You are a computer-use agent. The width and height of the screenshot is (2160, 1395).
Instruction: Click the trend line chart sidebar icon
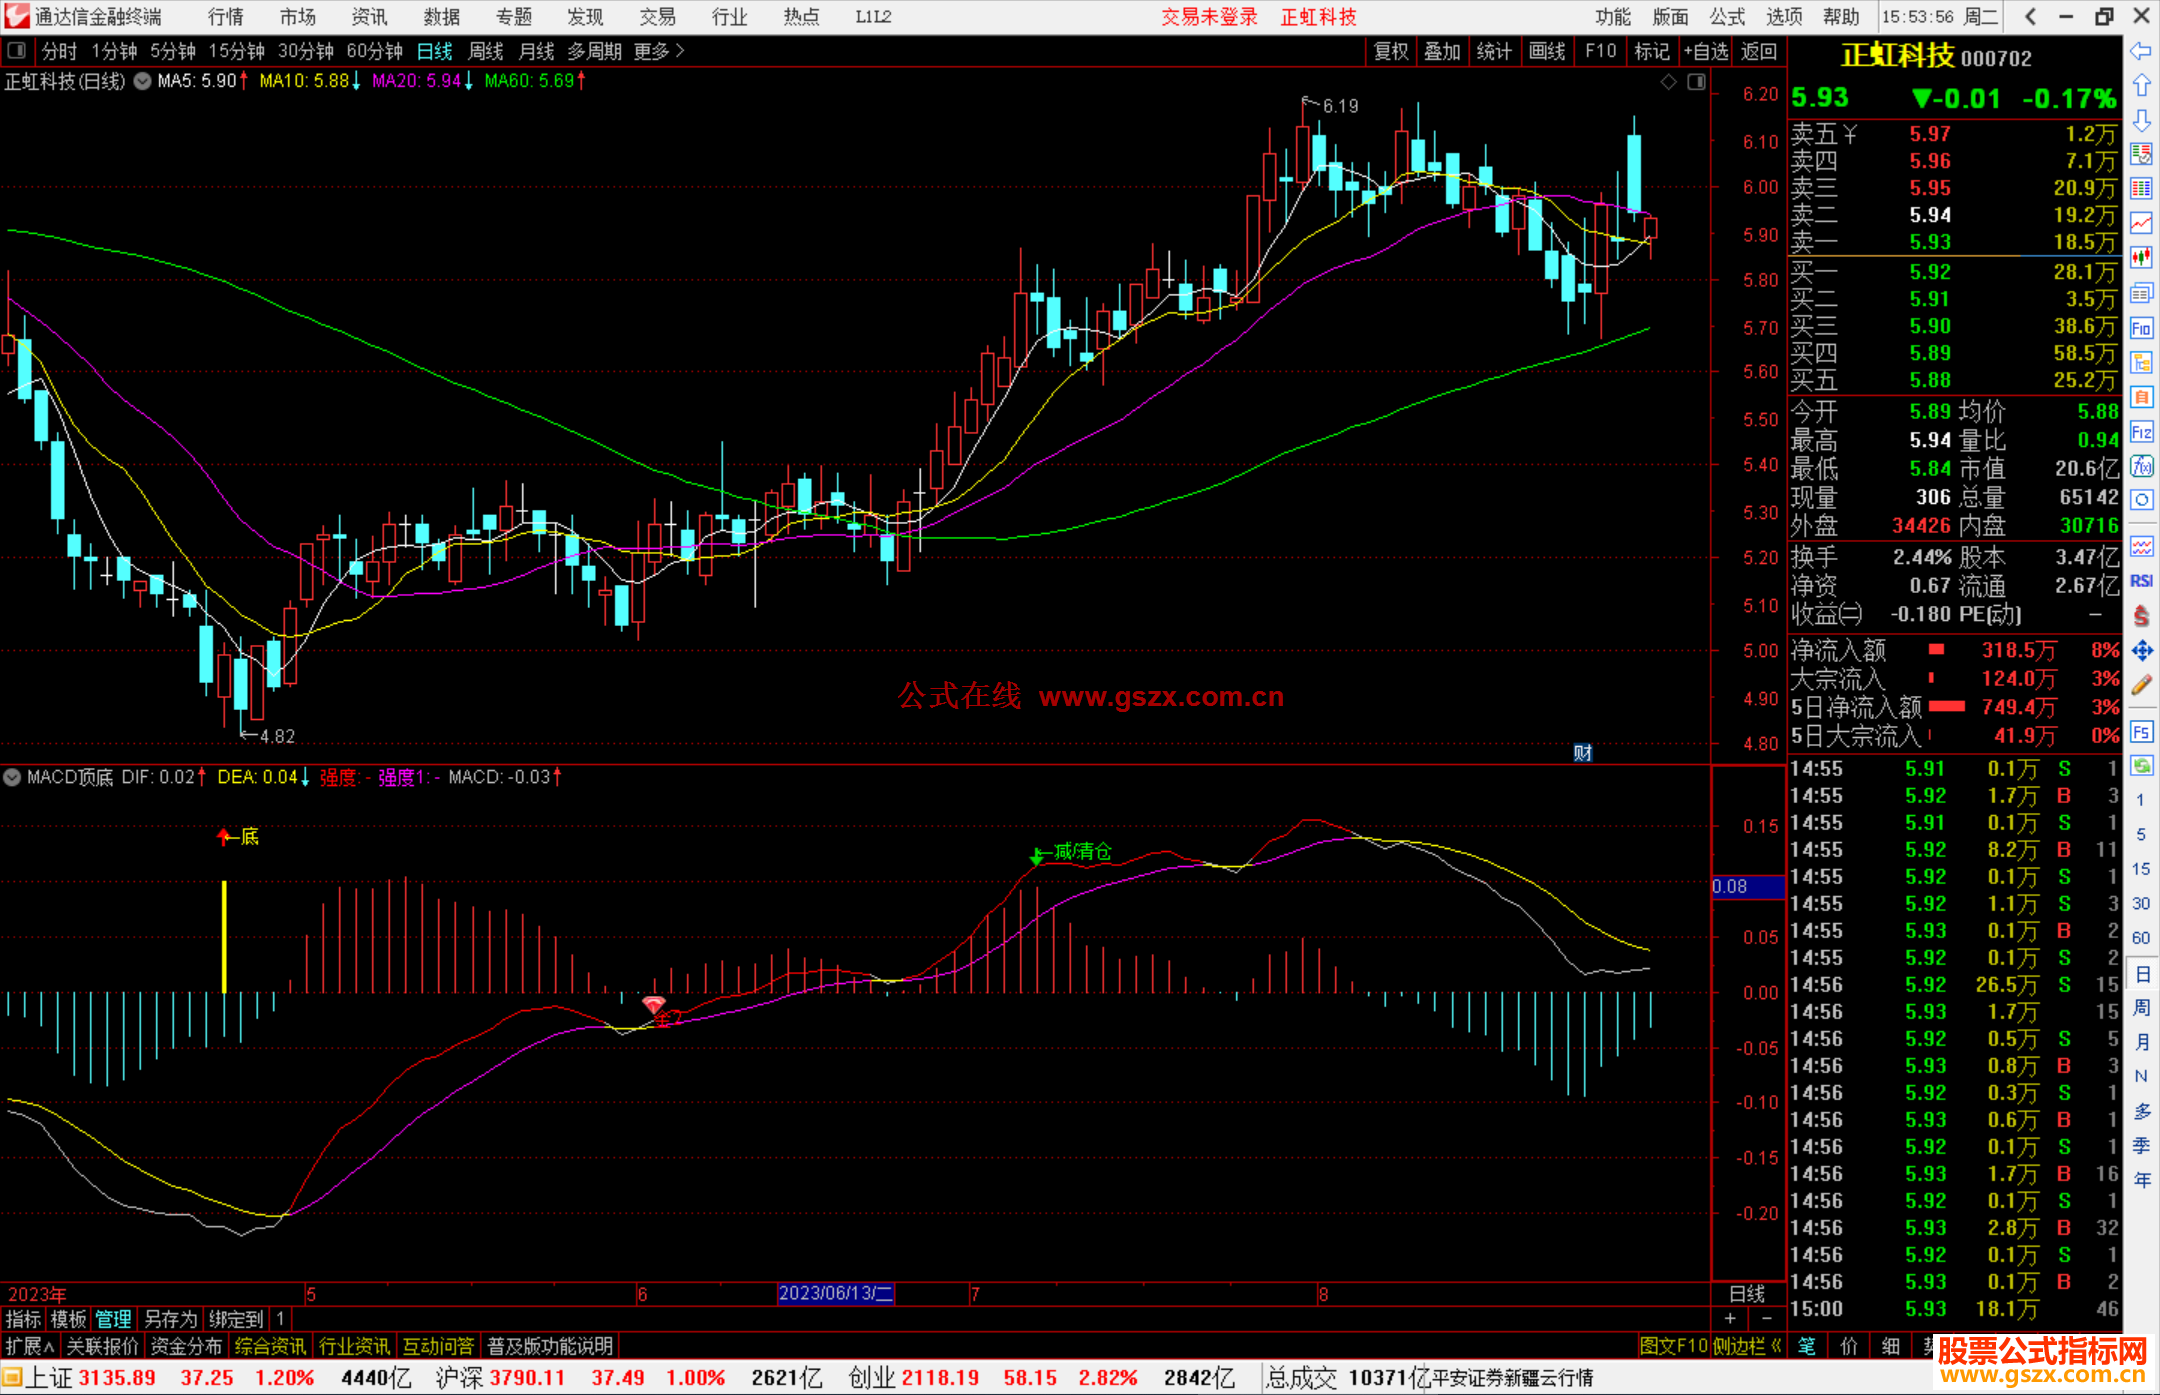point(2141,222)
